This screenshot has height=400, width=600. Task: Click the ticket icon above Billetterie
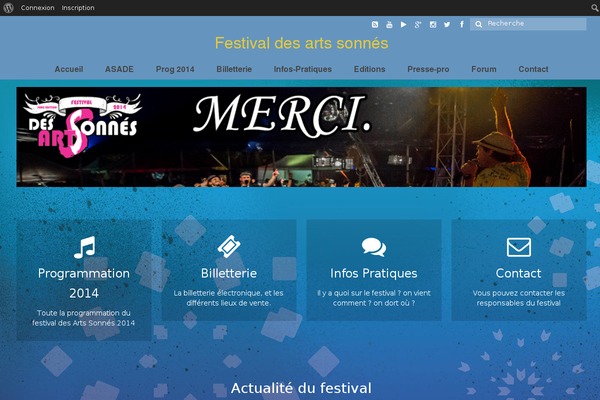pos(229,247)
